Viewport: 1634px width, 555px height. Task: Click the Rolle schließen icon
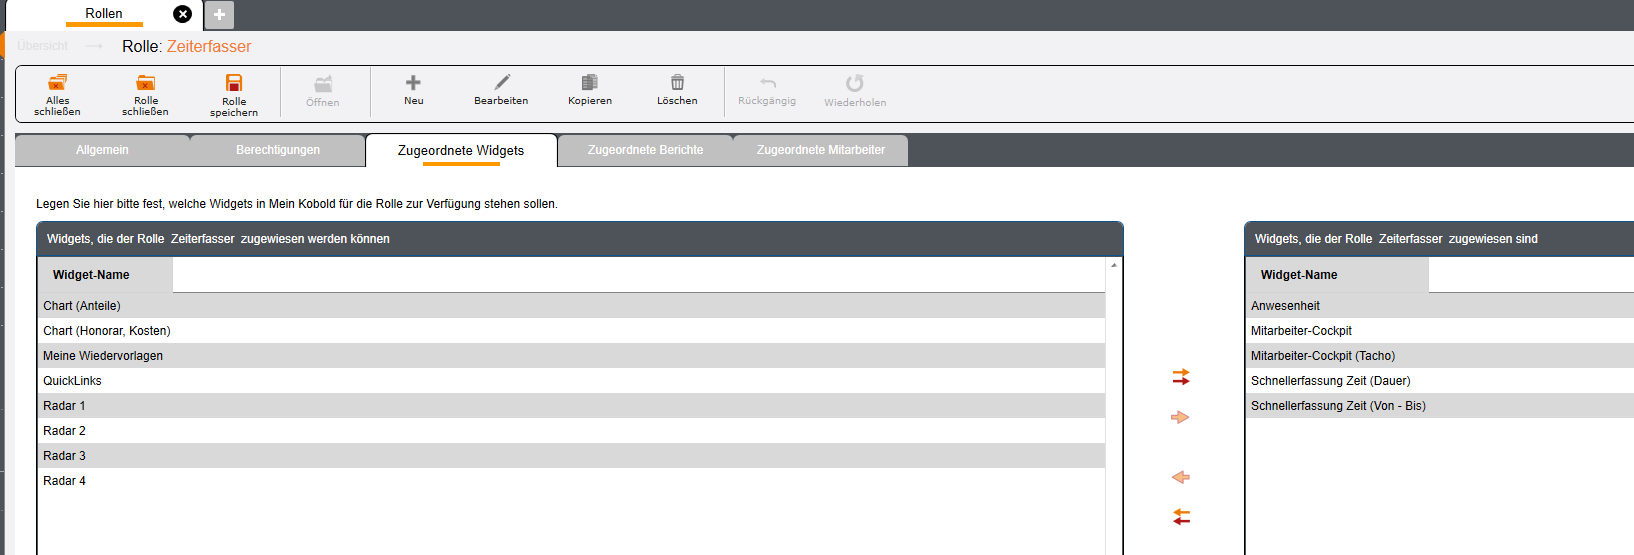146,83
